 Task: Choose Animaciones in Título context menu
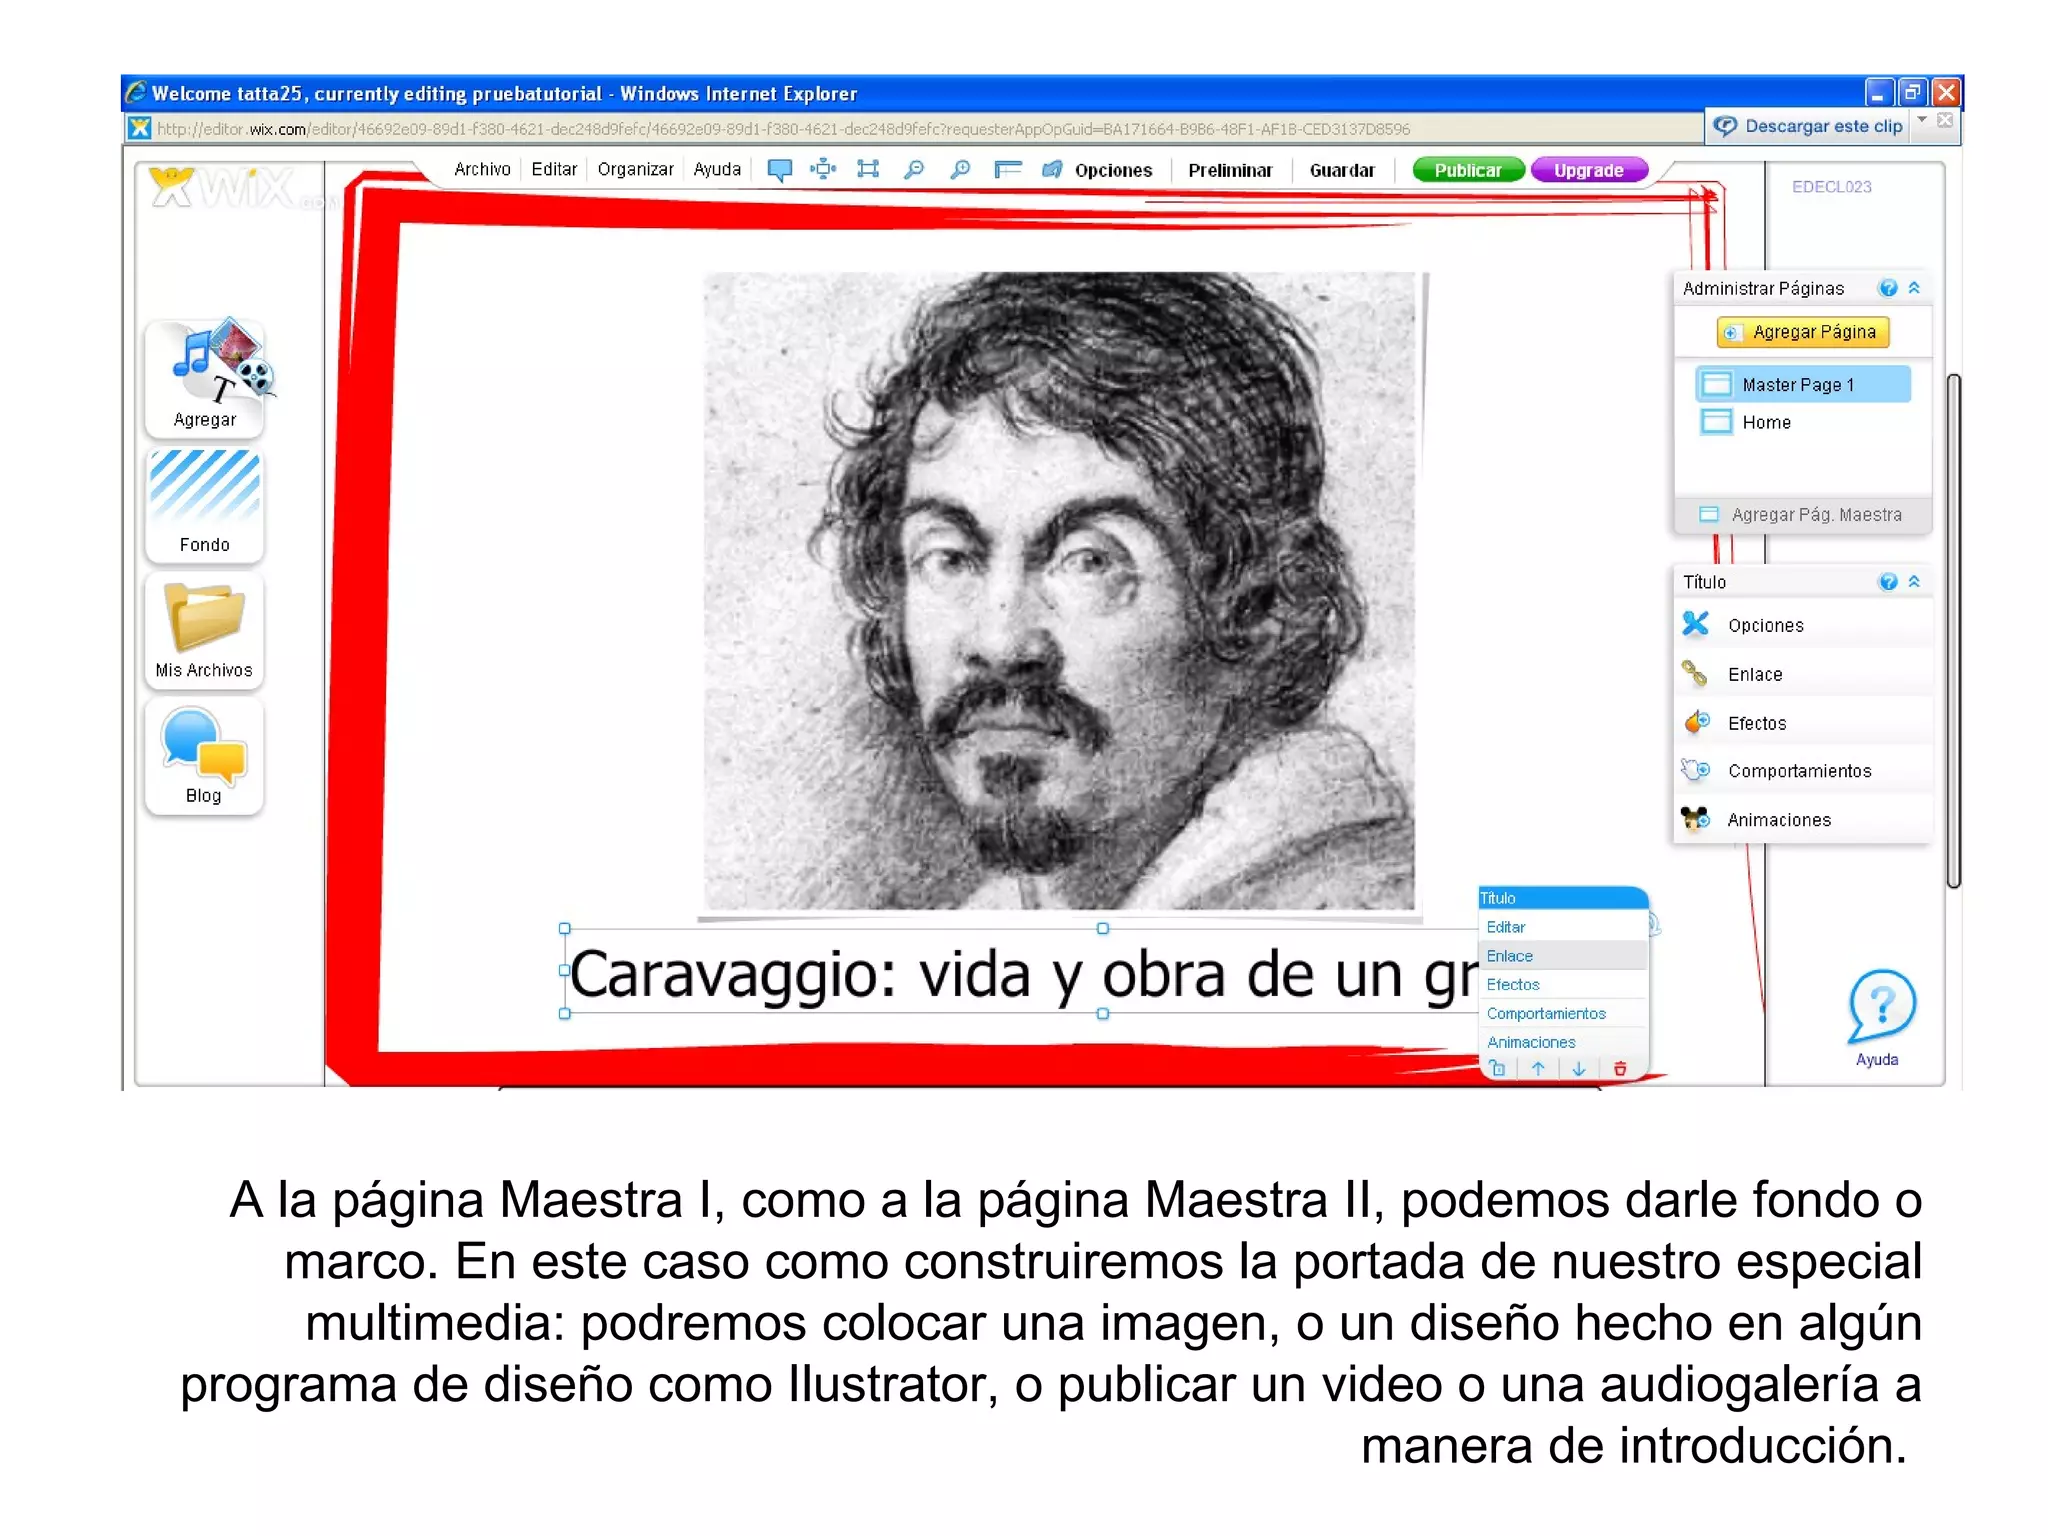coord(1563,1042)
